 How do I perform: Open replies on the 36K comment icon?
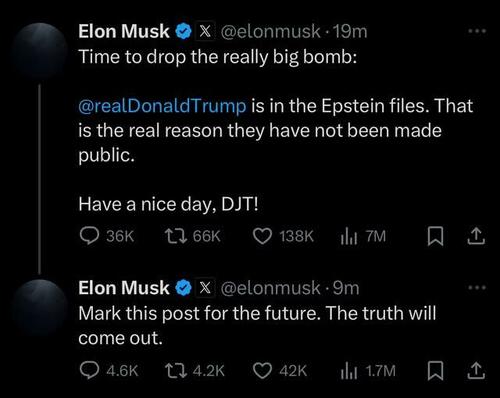click(89, 236)
